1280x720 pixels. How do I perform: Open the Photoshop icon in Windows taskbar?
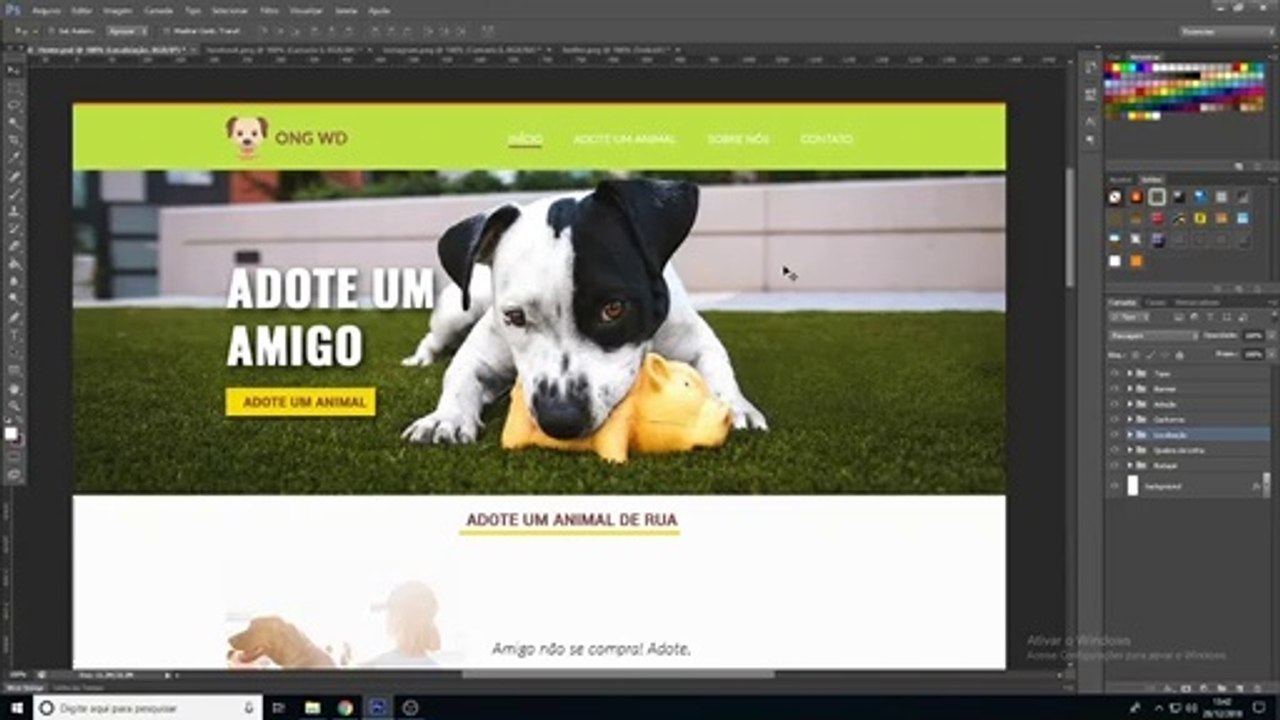pyautogui.click(x=377, y=708)
